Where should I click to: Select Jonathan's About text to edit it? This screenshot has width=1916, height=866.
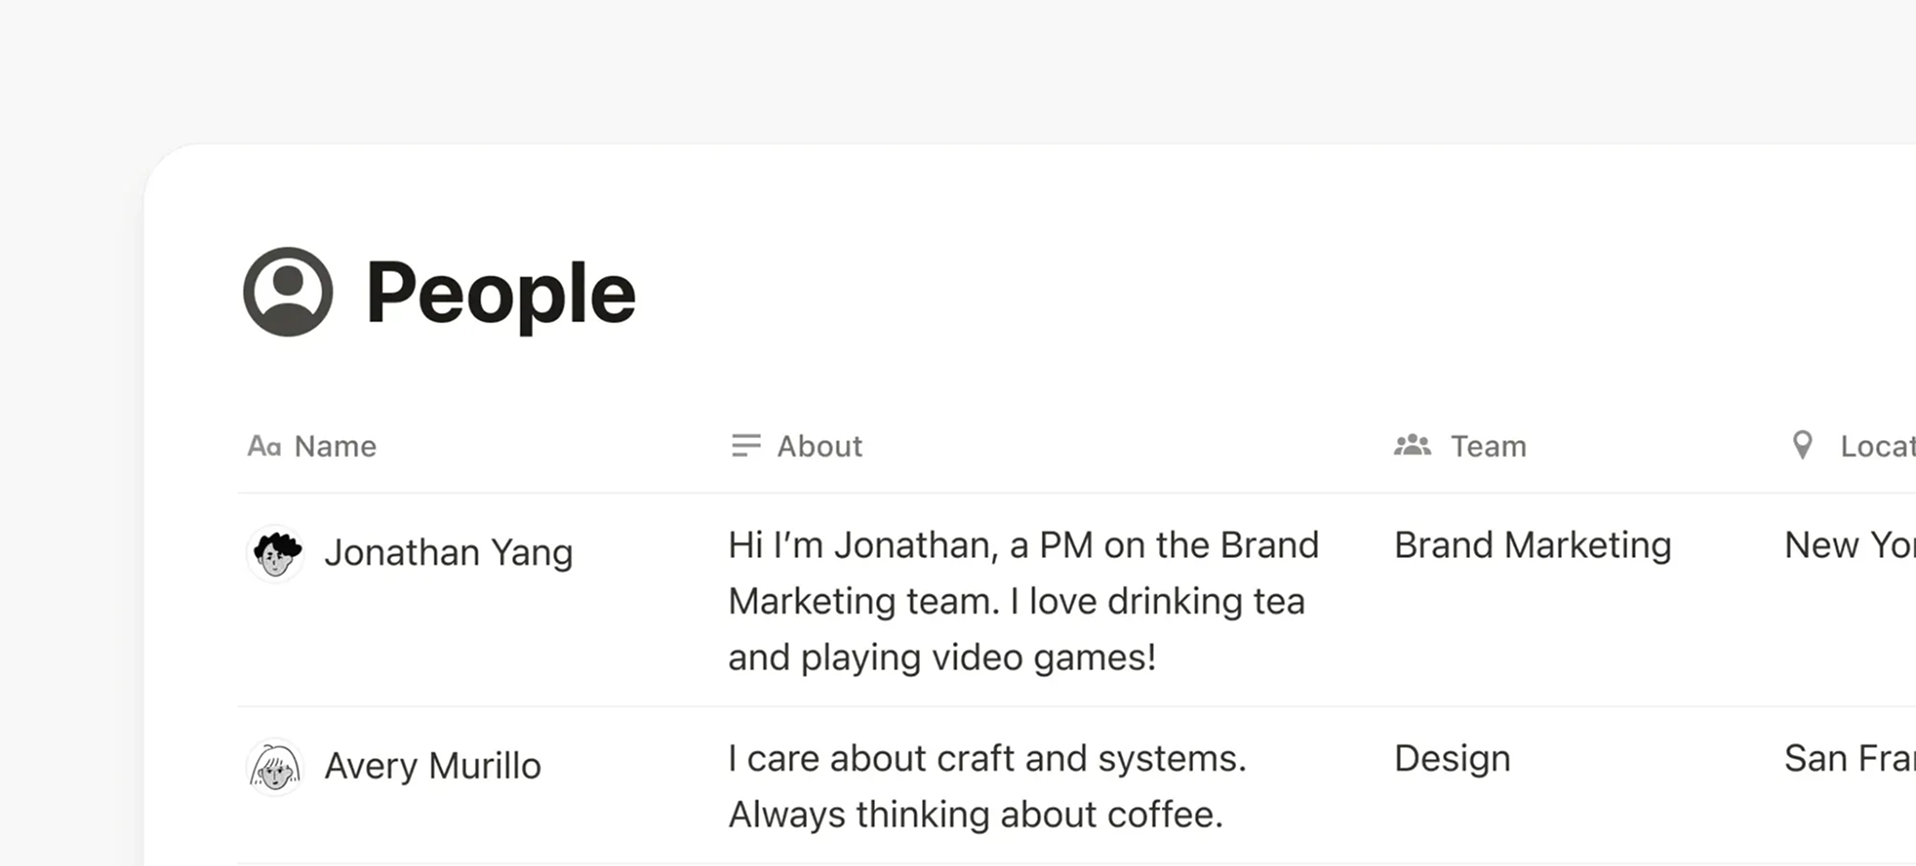point(1020,600)
